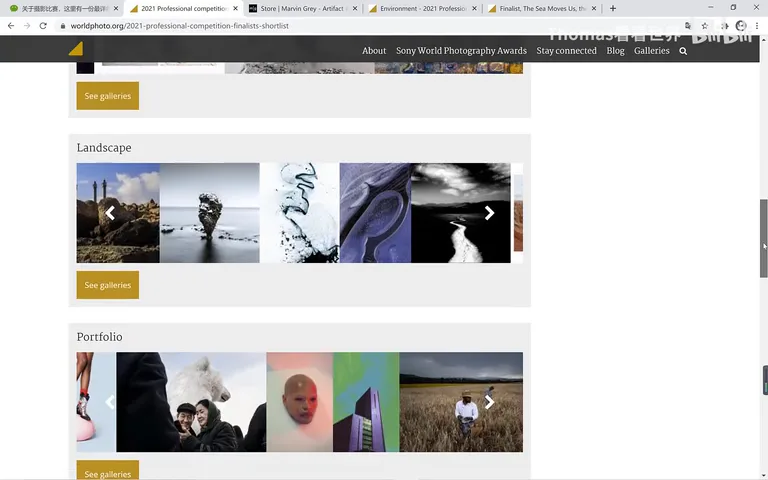The image size is (768, 480).
Task: Open the translate page icon
Action: point(688,26)
